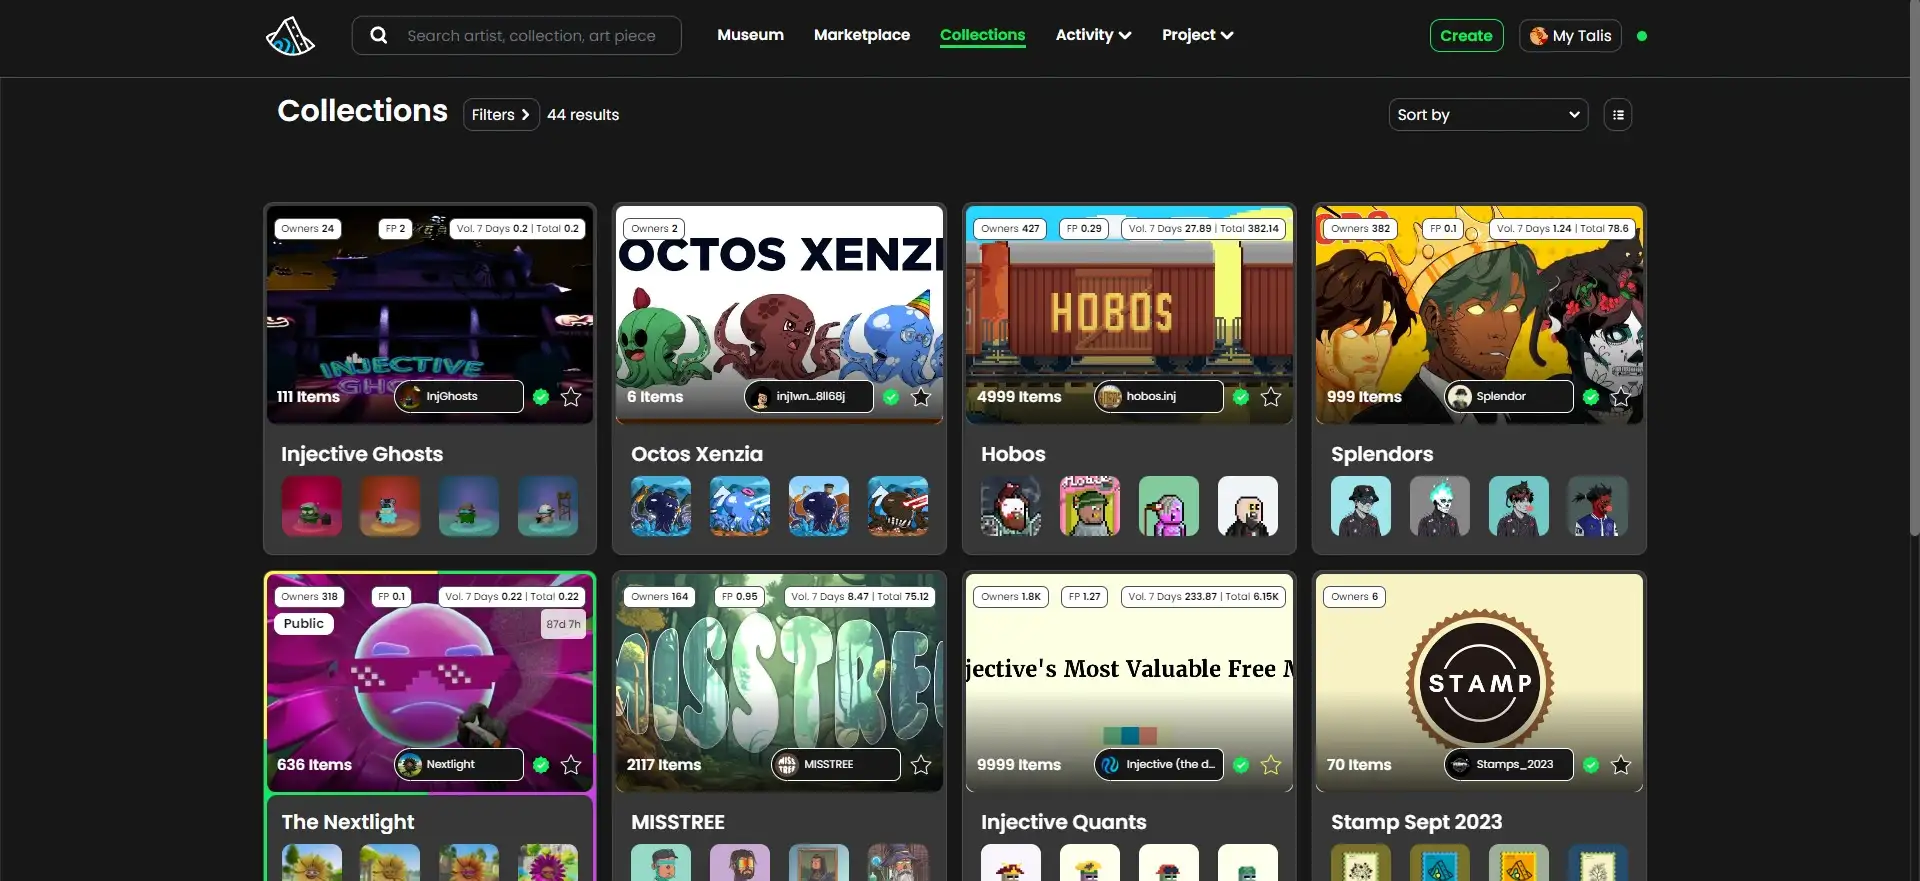Open the Marketplace tab
The width and height of the screenshot is (1920, 881).
(861, 35)
